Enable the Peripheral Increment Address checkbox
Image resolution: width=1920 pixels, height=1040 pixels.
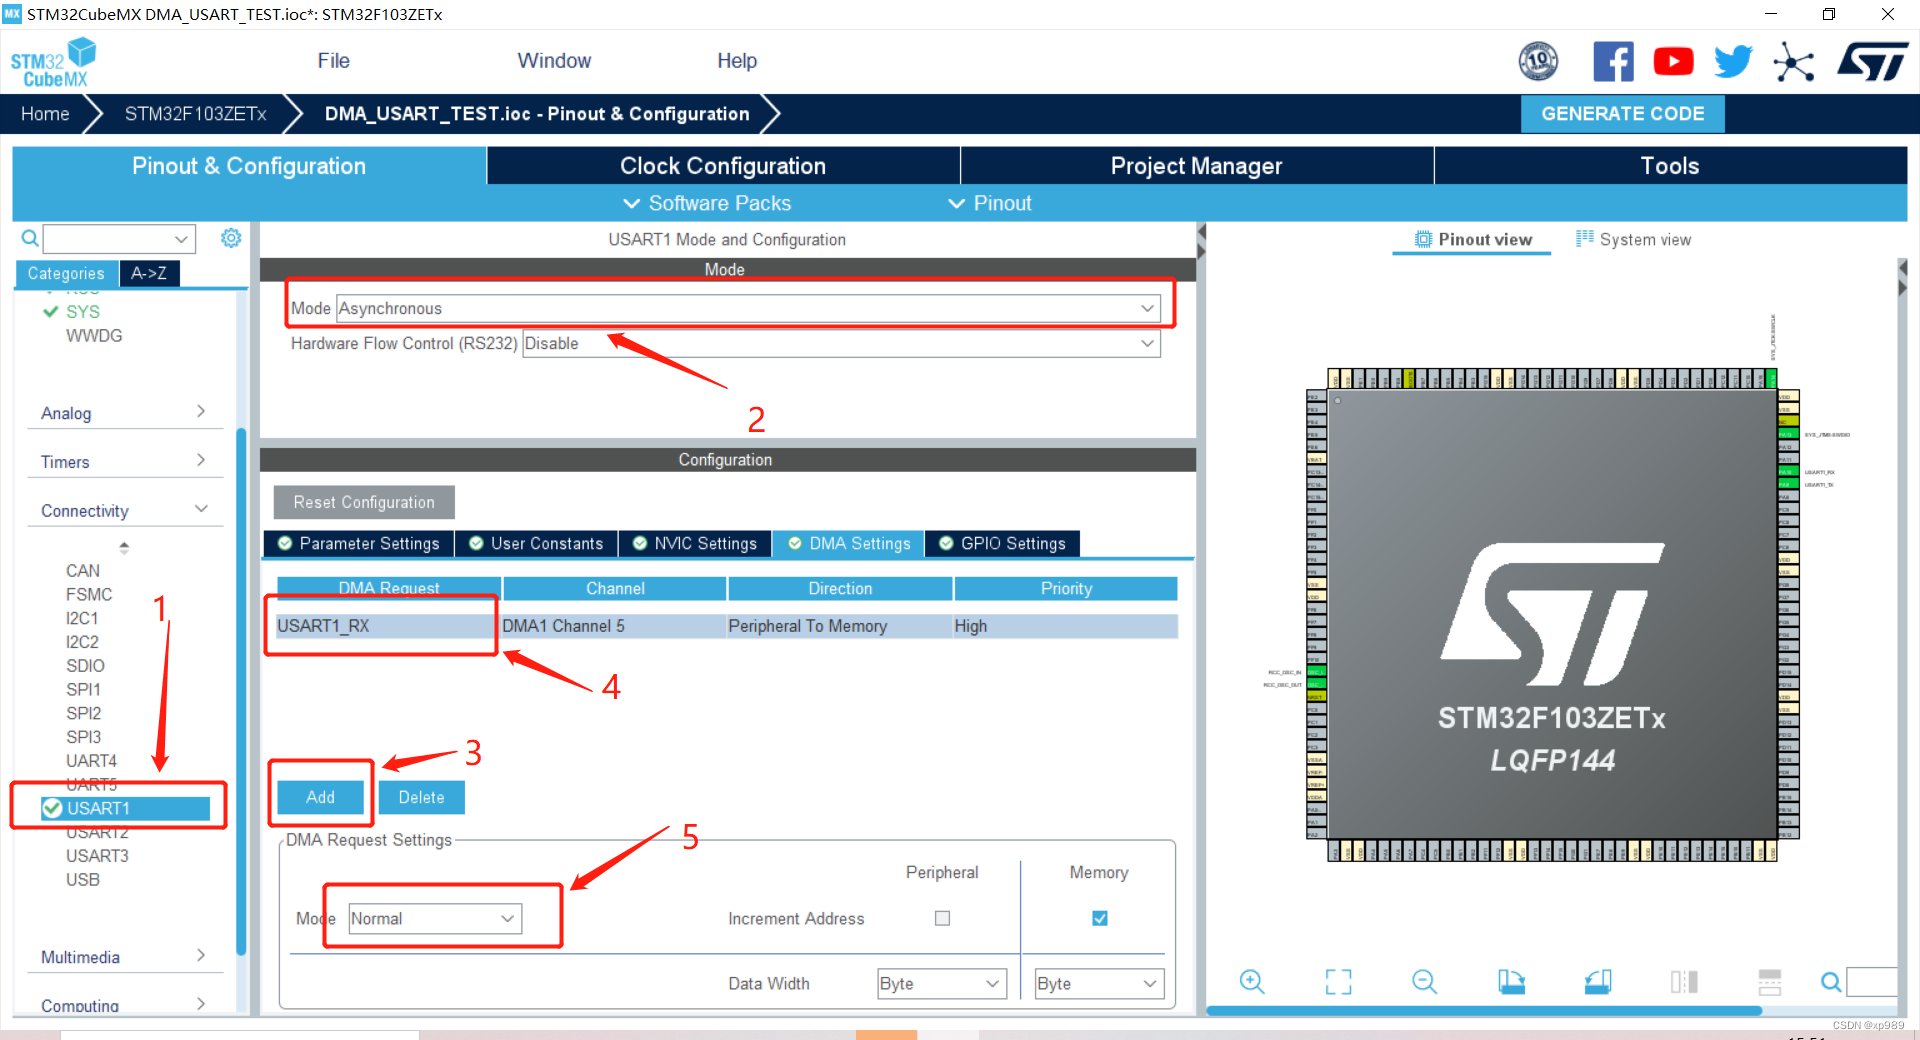tap(941, 918)
